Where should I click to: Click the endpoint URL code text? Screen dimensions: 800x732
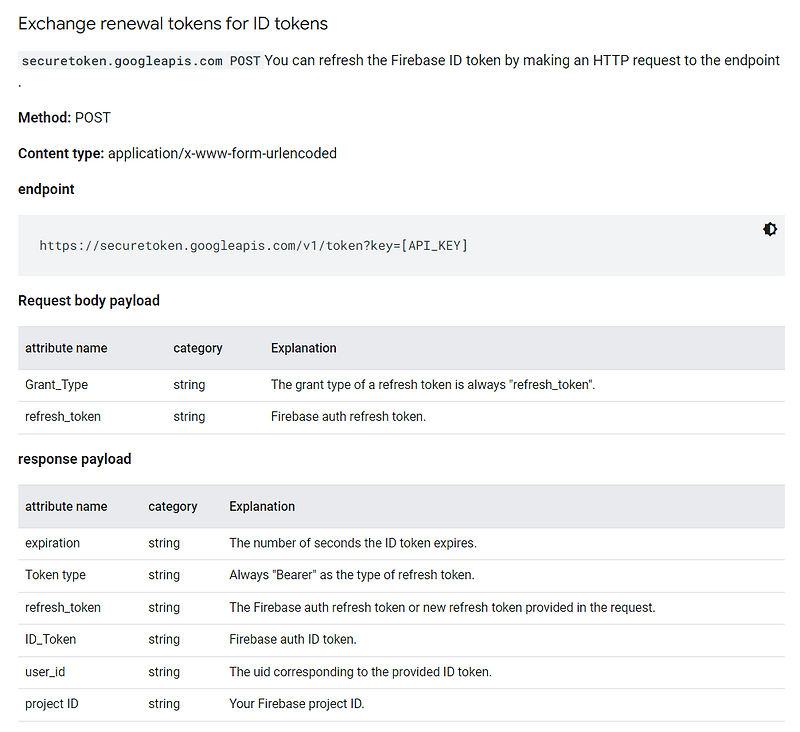(253, 245)
